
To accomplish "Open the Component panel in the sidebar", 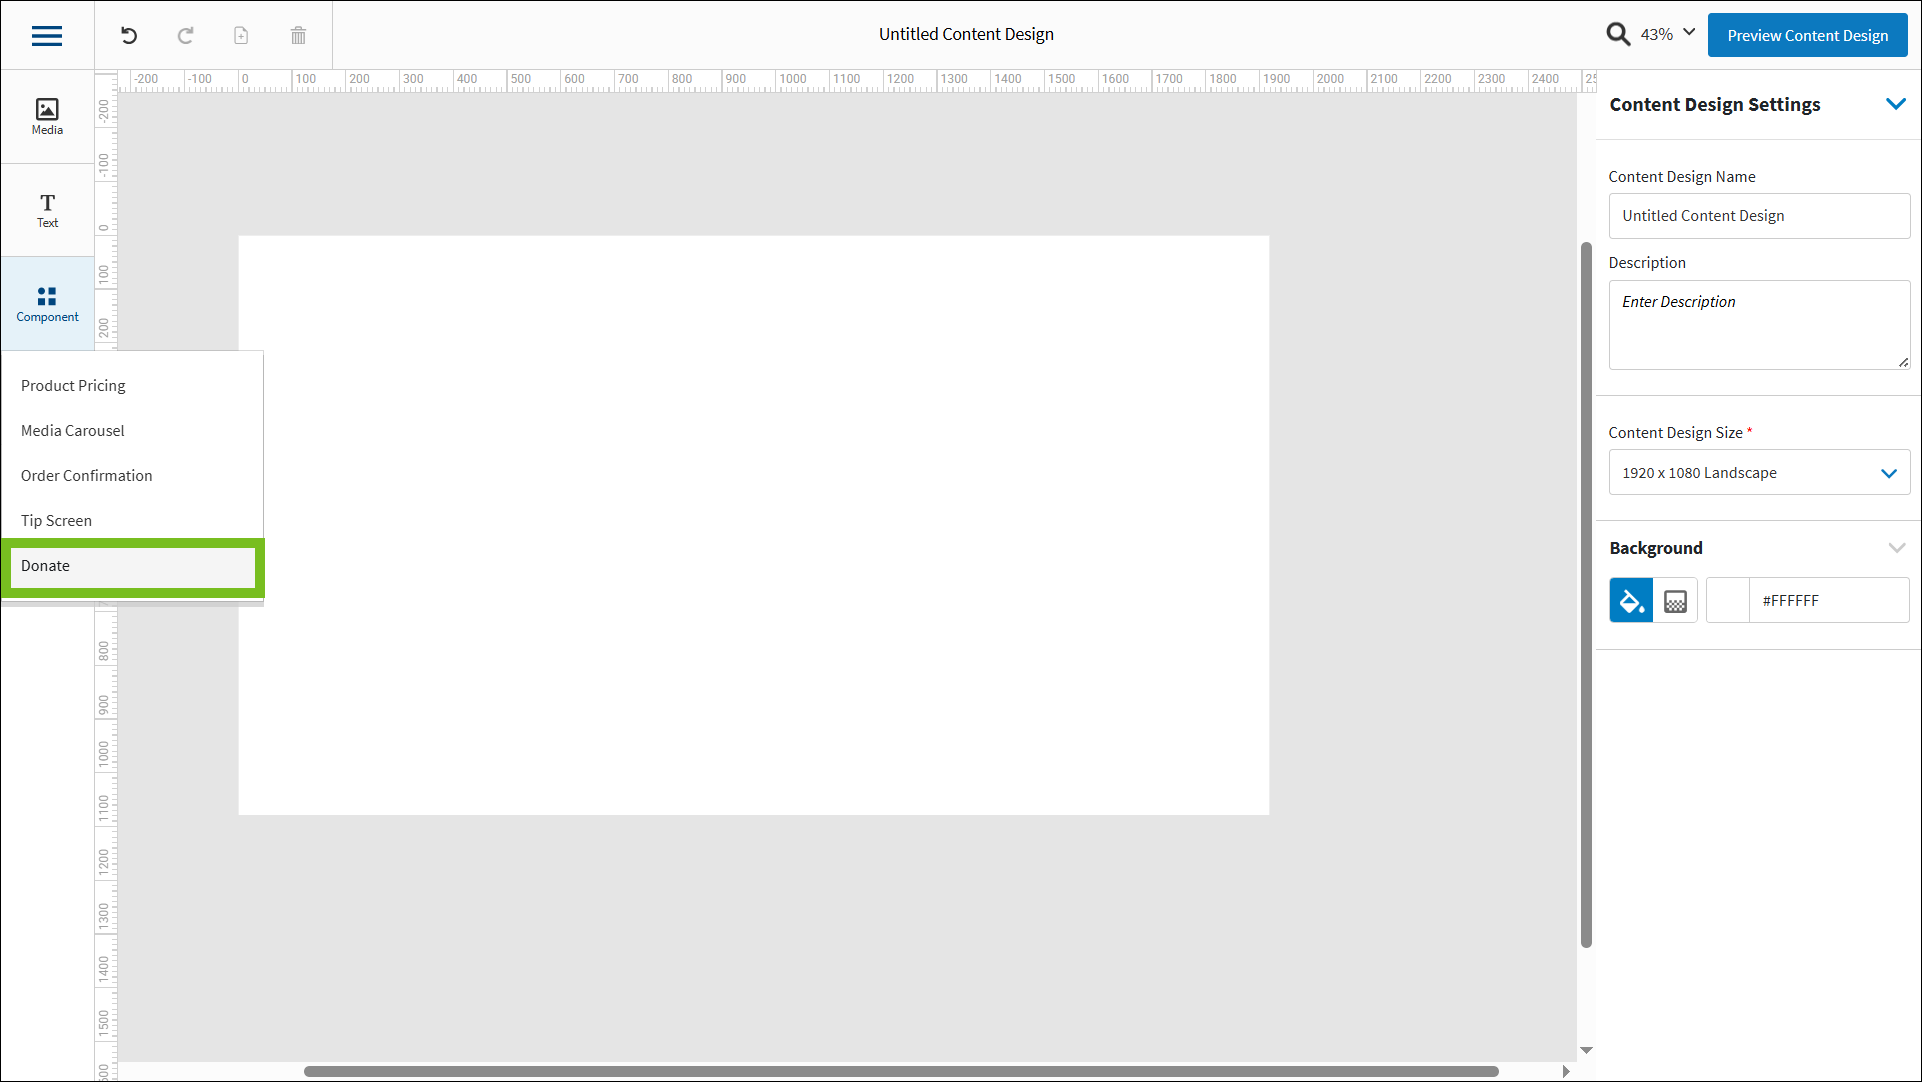I will pos(47,304).
